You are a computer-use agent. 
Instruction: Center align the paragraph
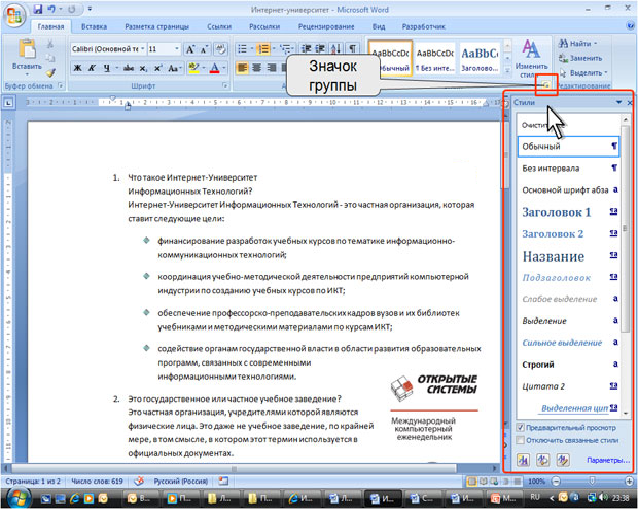(257, 67)
